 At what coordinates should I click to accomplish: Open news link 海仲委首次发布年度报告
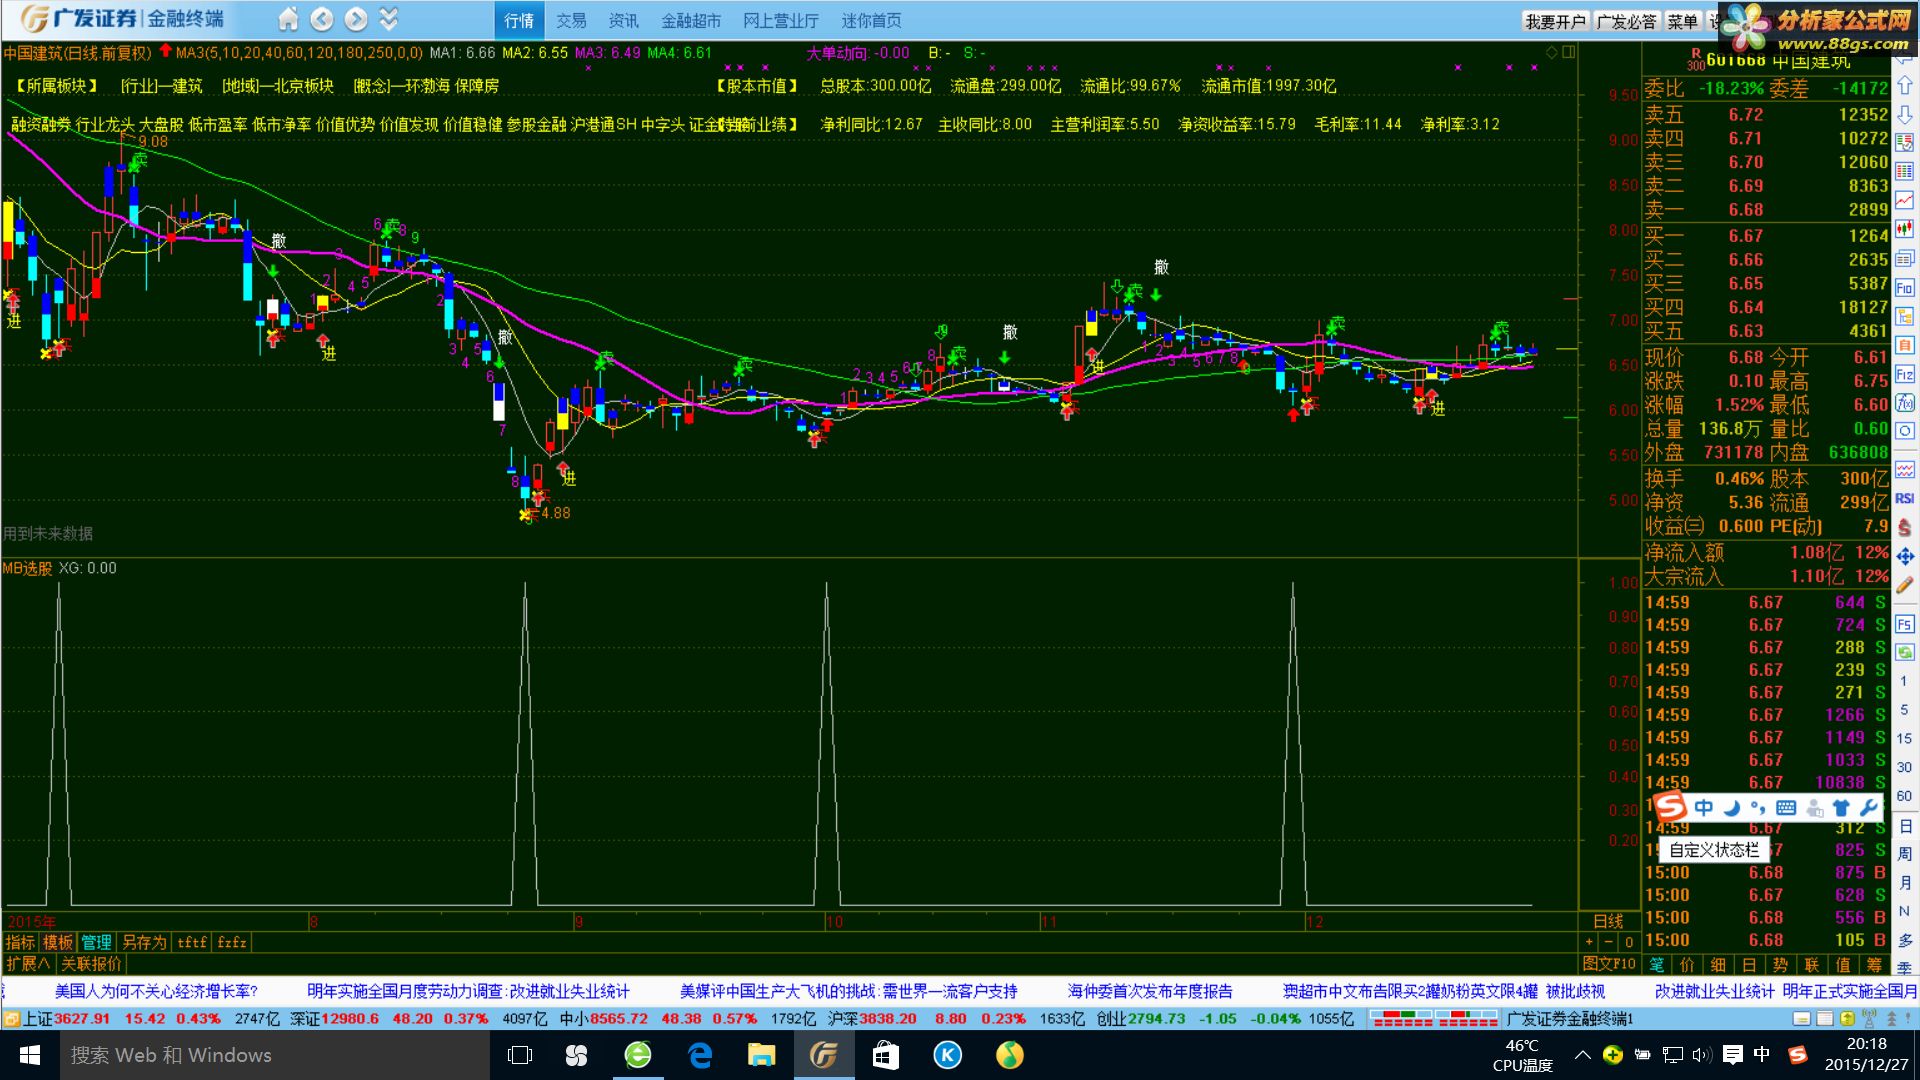point(1150,992)
